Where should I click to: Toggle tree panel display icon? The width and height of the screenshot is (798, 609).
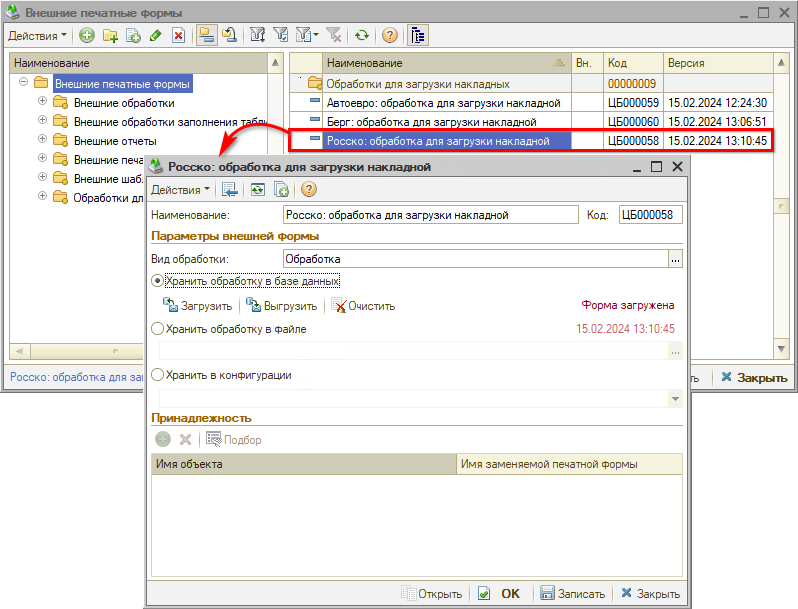(418, 36)
